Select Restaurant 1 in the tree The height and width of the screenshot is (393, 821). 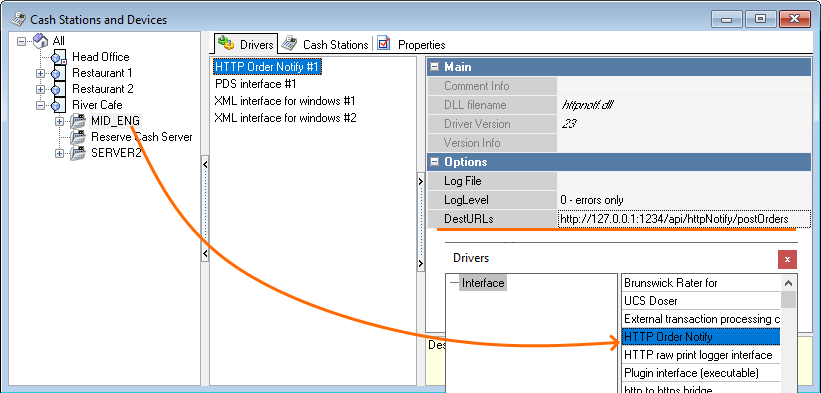click(102, 73)
